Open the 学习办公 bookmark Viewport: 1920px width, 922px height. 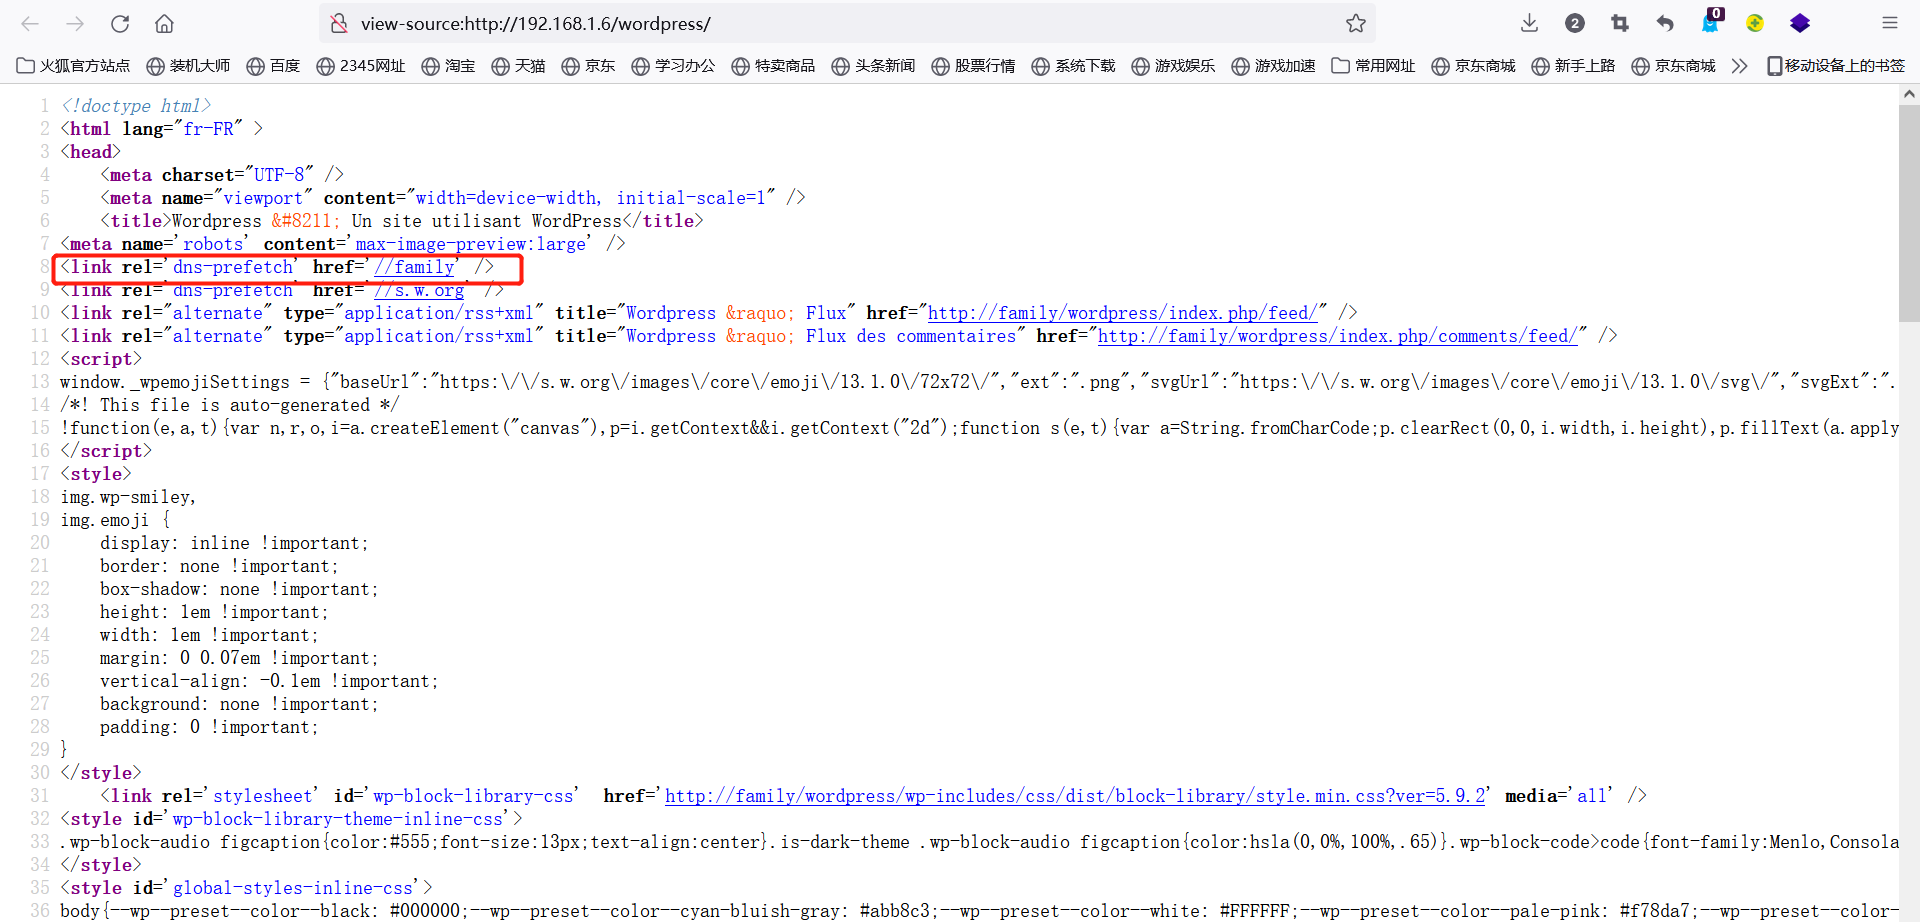pyautogui.click(x=673, y=66)
